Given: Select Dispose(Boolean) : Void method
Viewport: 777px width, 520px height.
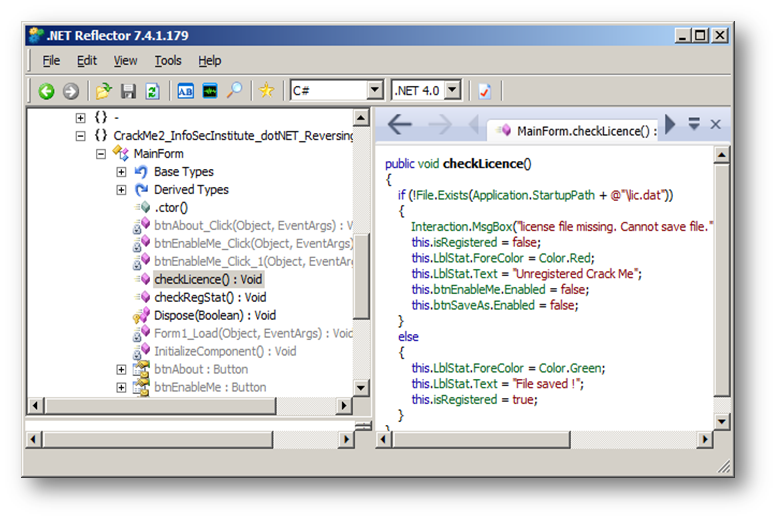Looking at the screenshot, I should tap(214, 315).
